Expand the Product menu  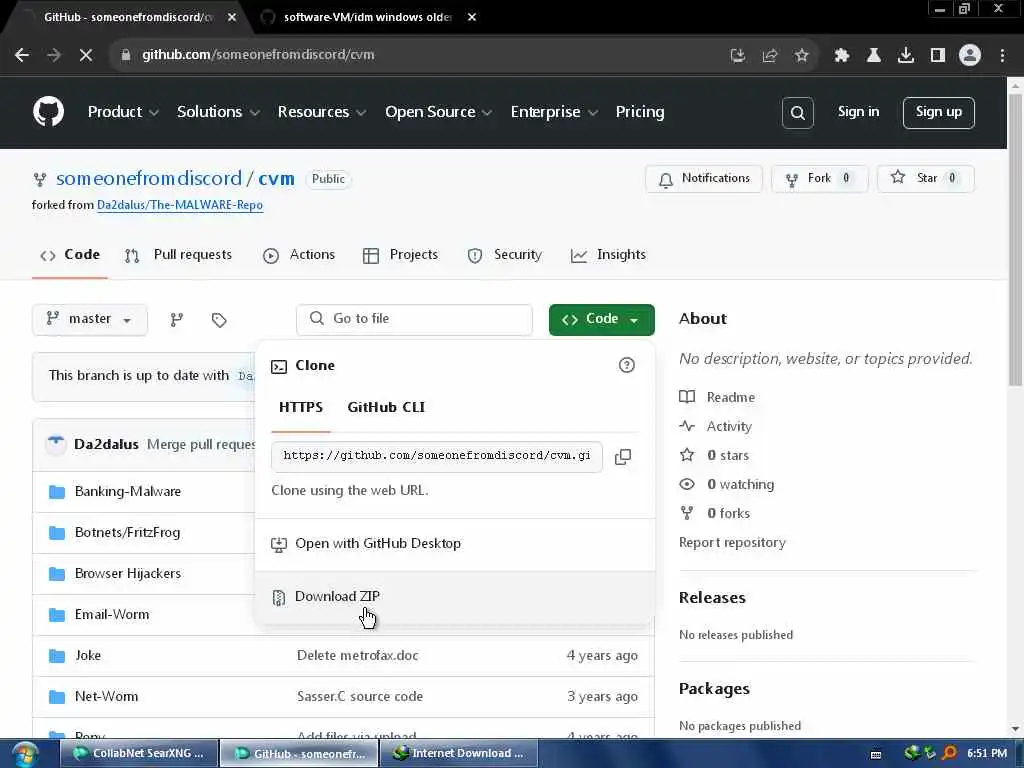pyautogui.click(x=123, y=112)
